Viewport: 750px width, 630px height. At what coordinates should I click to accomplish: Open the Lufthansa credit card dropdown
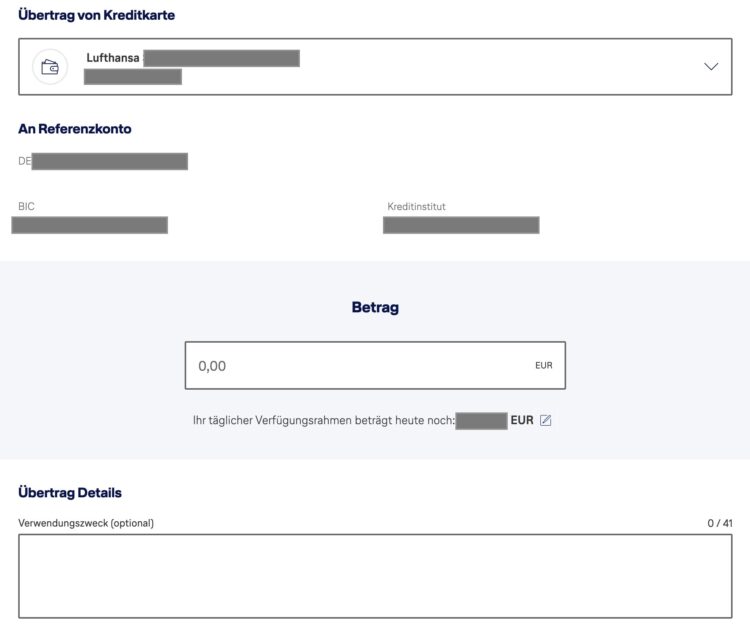(x=375, y=66)
